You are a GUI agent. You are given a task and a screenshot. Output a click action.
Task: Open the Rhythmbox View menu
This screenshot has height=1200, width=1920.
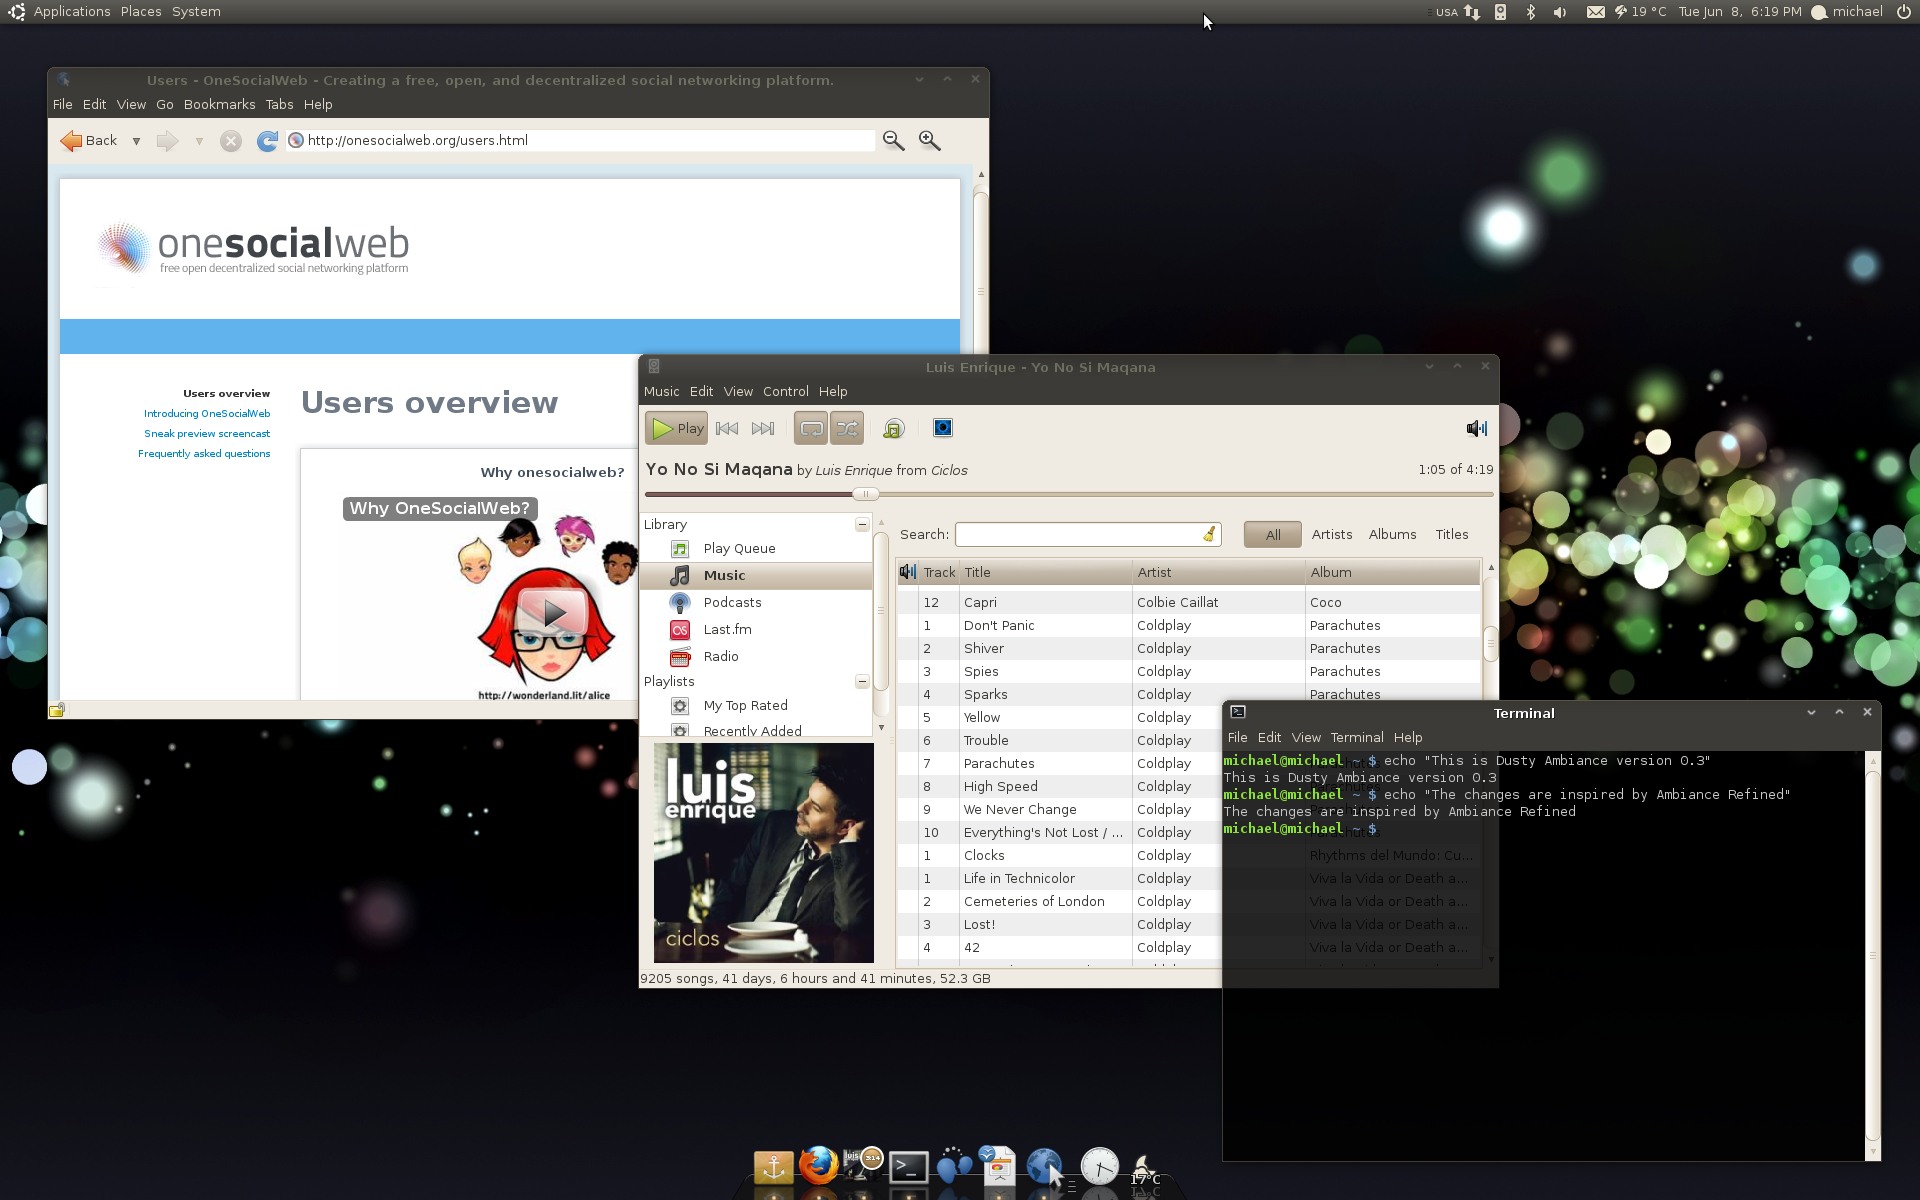pos(738,391)
